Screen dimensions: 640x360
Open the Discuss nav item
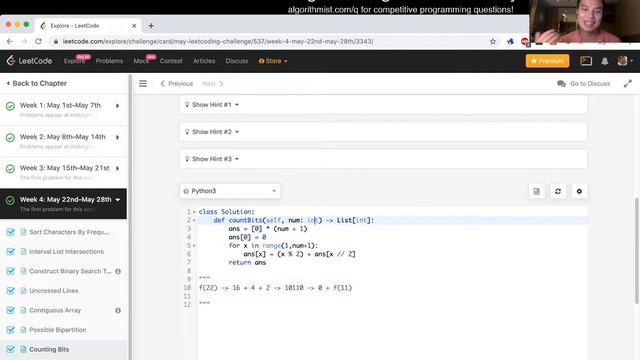237,61
